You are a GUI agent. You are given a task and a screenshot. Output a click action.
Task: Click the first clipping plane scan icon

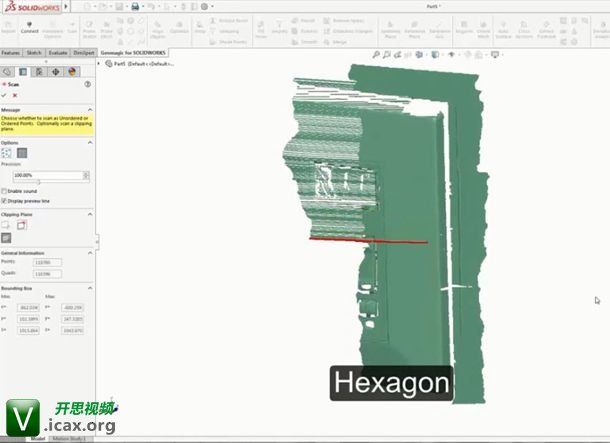[x=6, y=225]
